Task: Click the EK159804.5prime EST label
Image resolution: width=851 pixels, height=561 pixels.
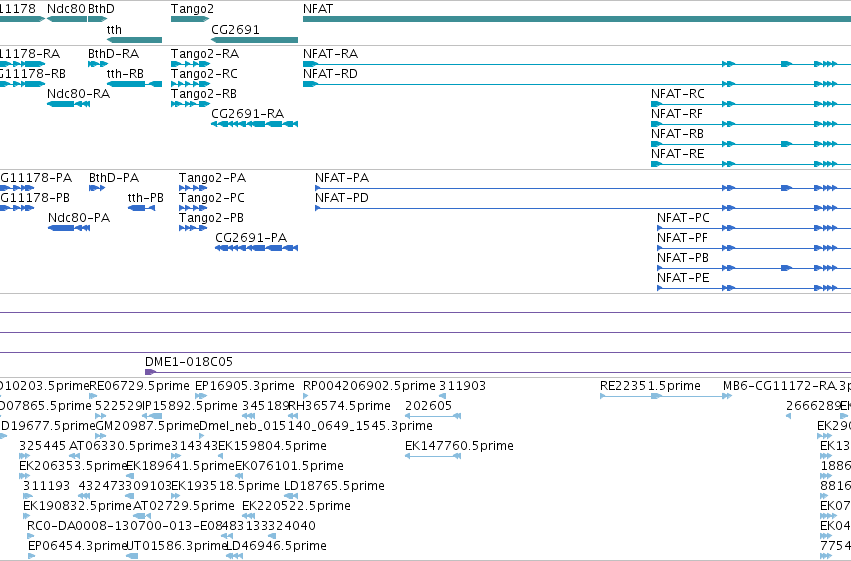Action: [x=272, y=446]
